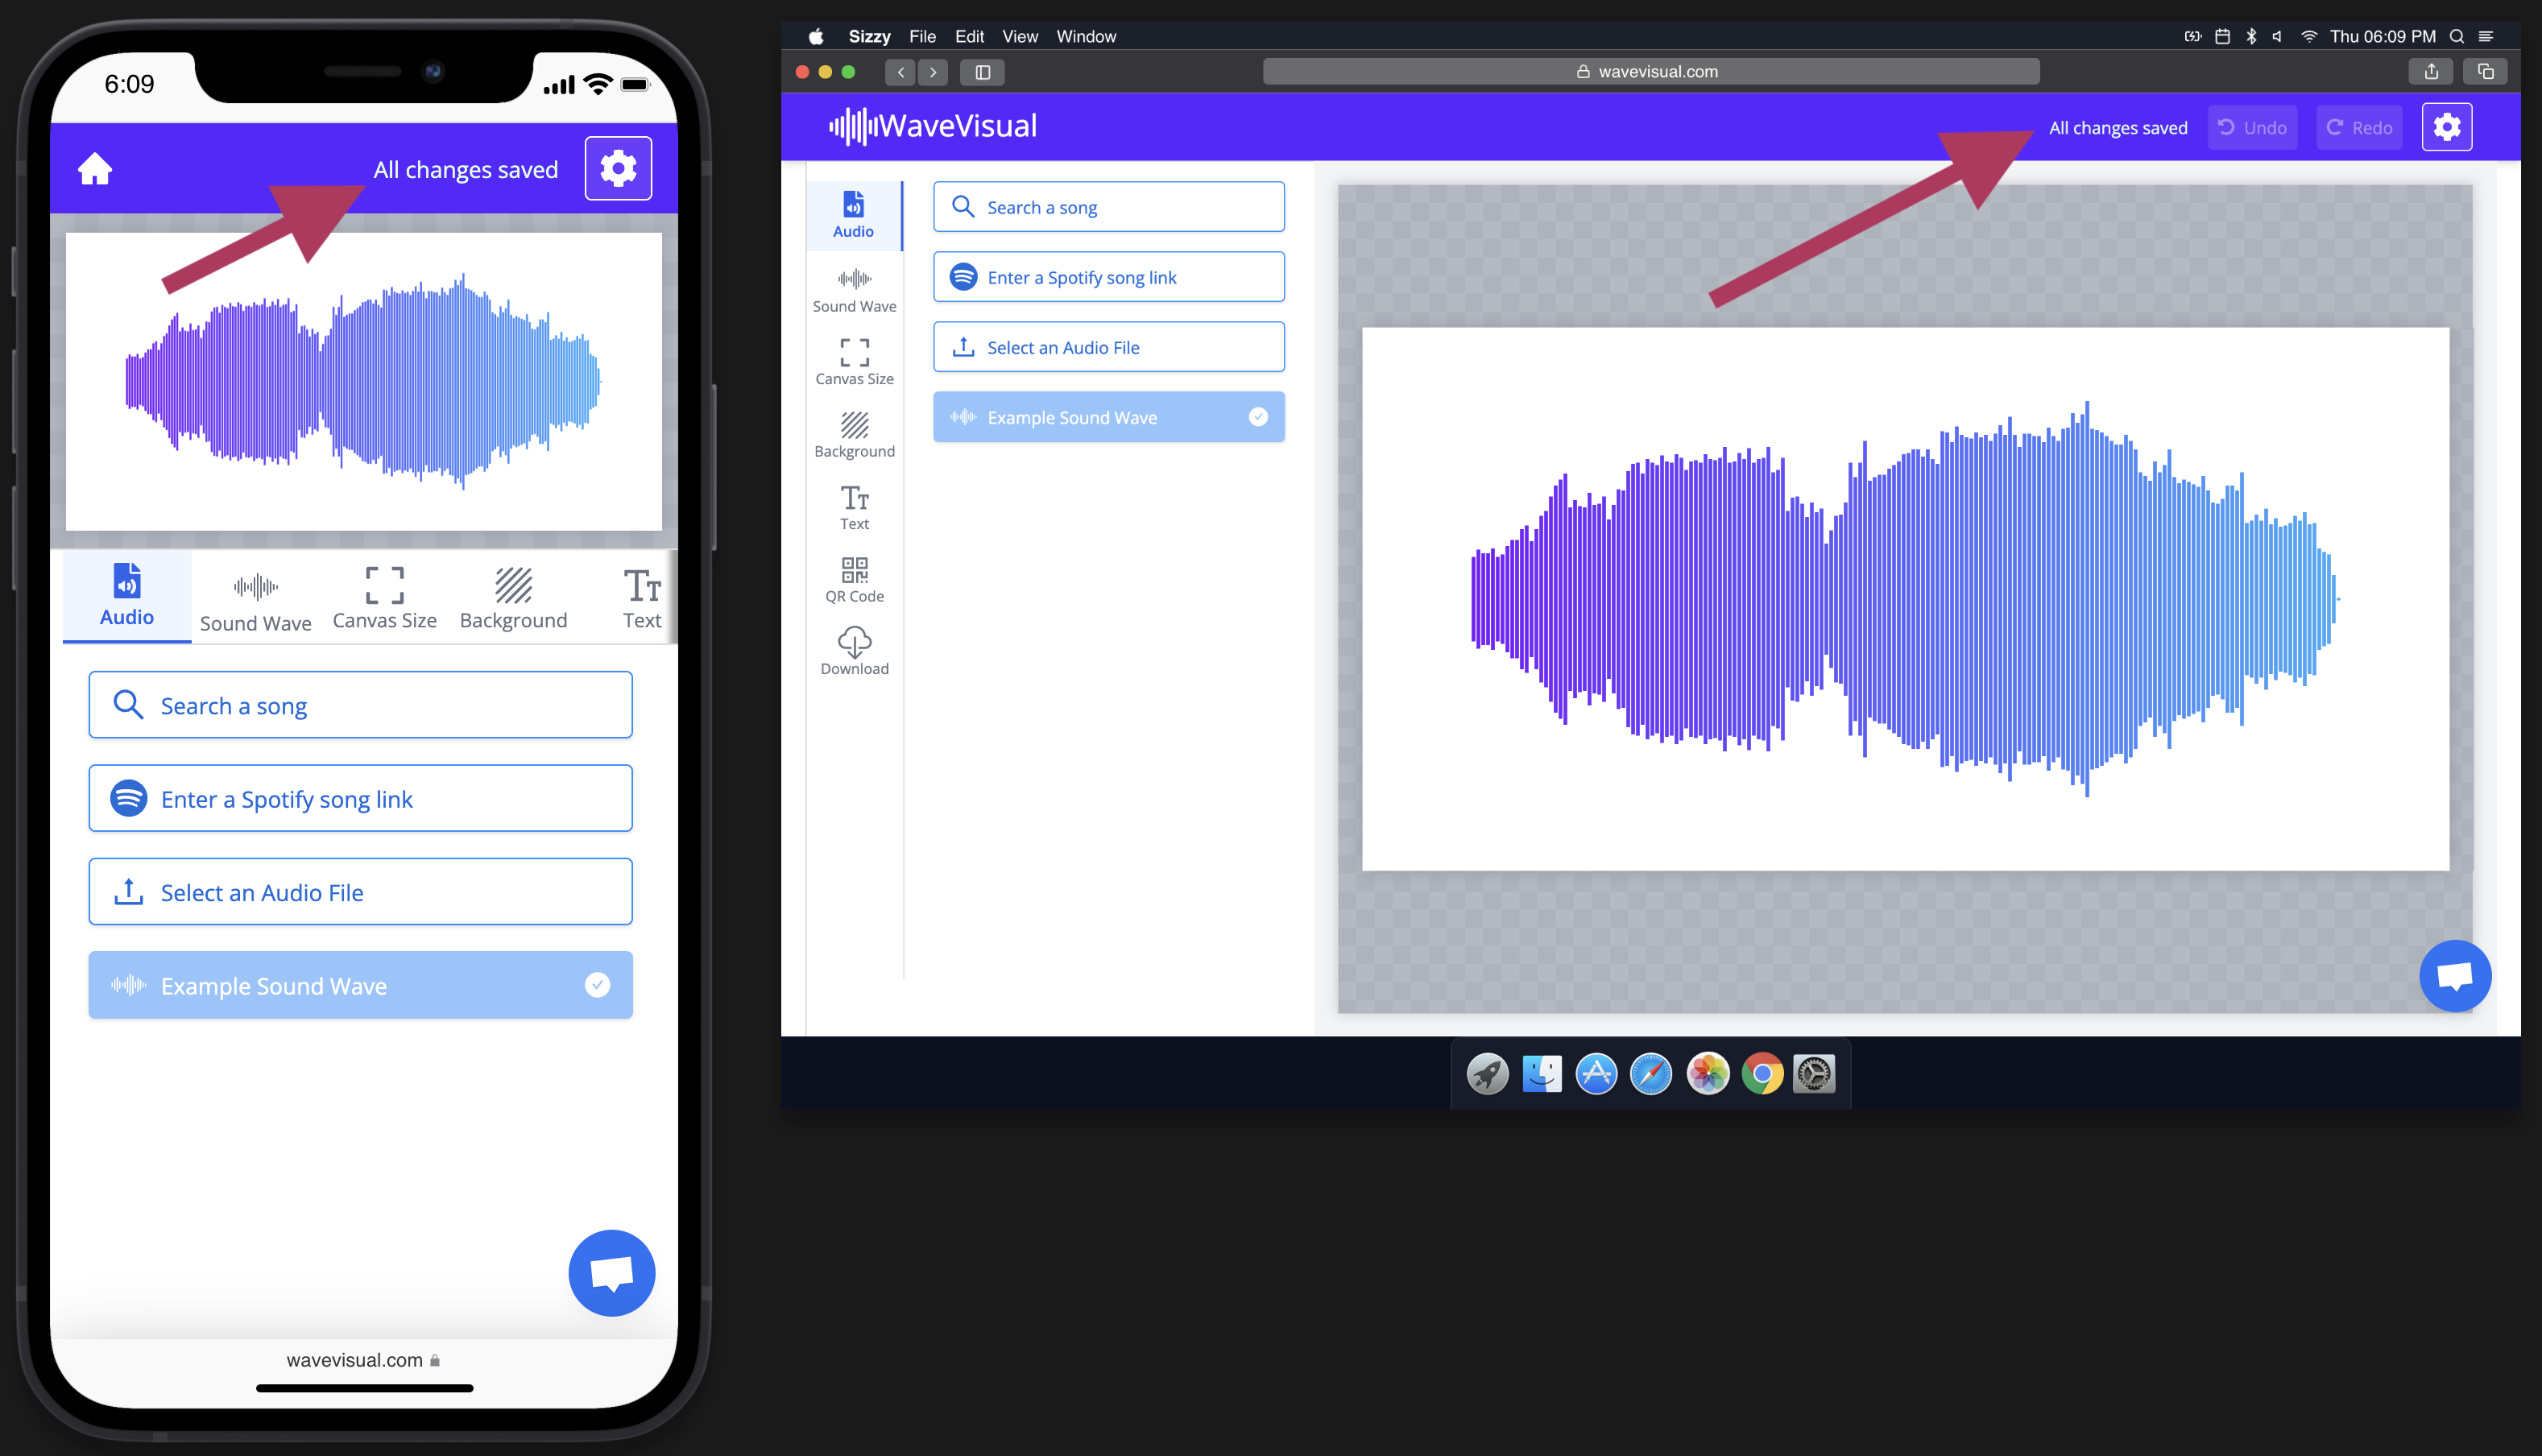Switch to Background tab on phone
Screen dimensions: 2542x1456
click(513, 599)
